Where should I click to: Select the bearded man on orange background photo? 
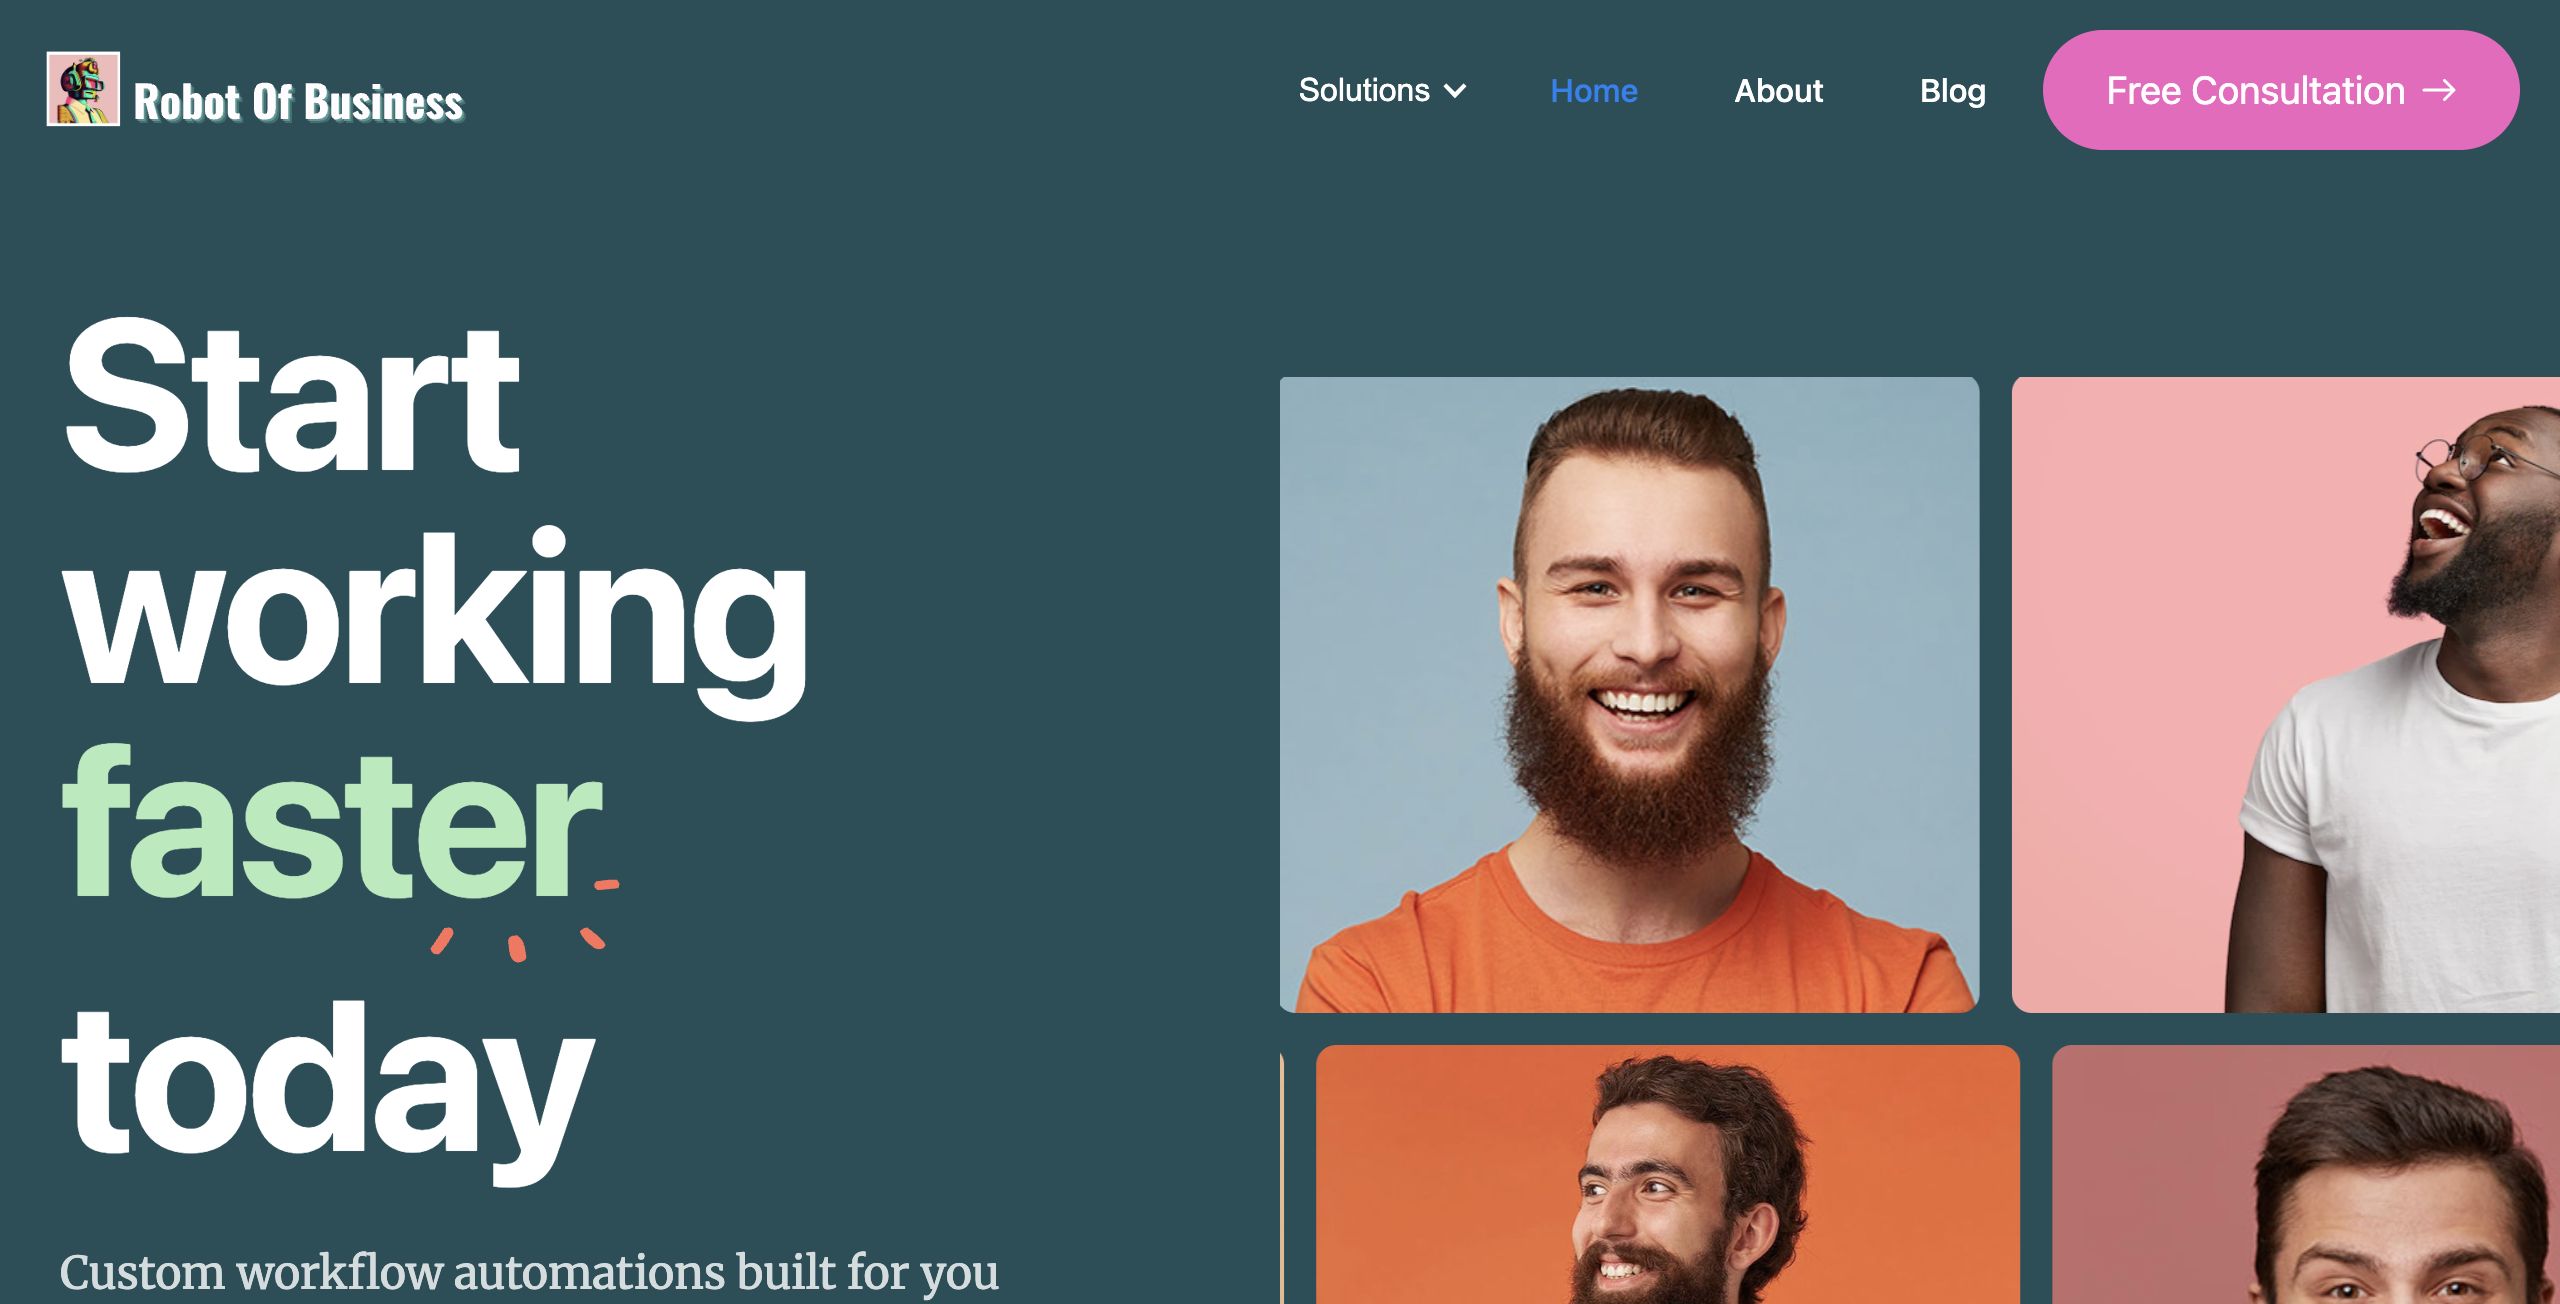coord(1667,1174)
